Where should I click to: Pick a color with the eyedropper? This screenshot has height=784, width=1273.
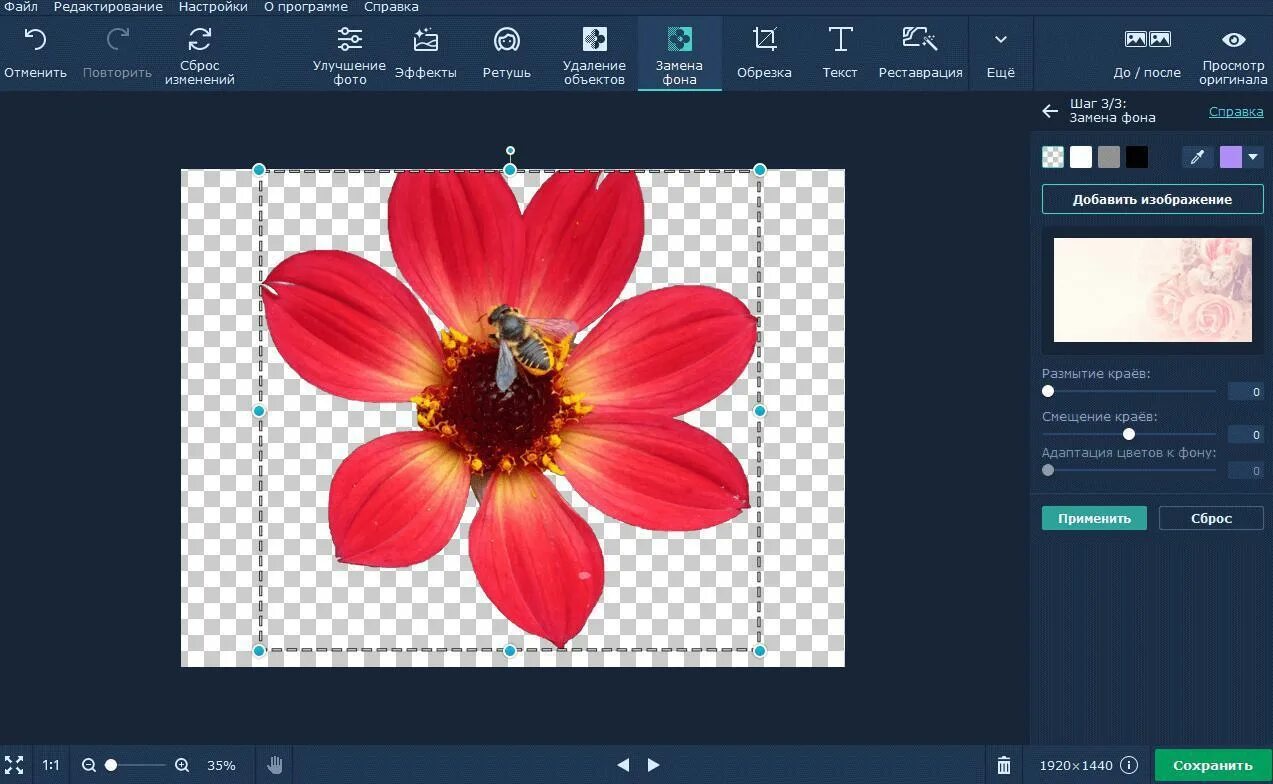coord(1197,157)
